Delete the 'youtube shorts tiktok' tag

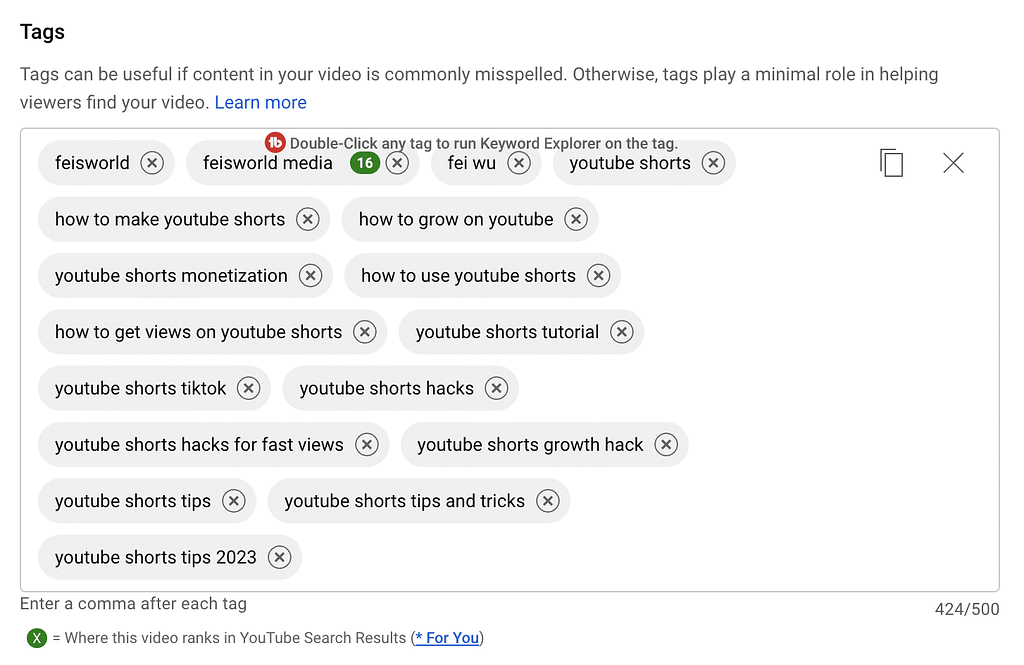tap(247, 388)
